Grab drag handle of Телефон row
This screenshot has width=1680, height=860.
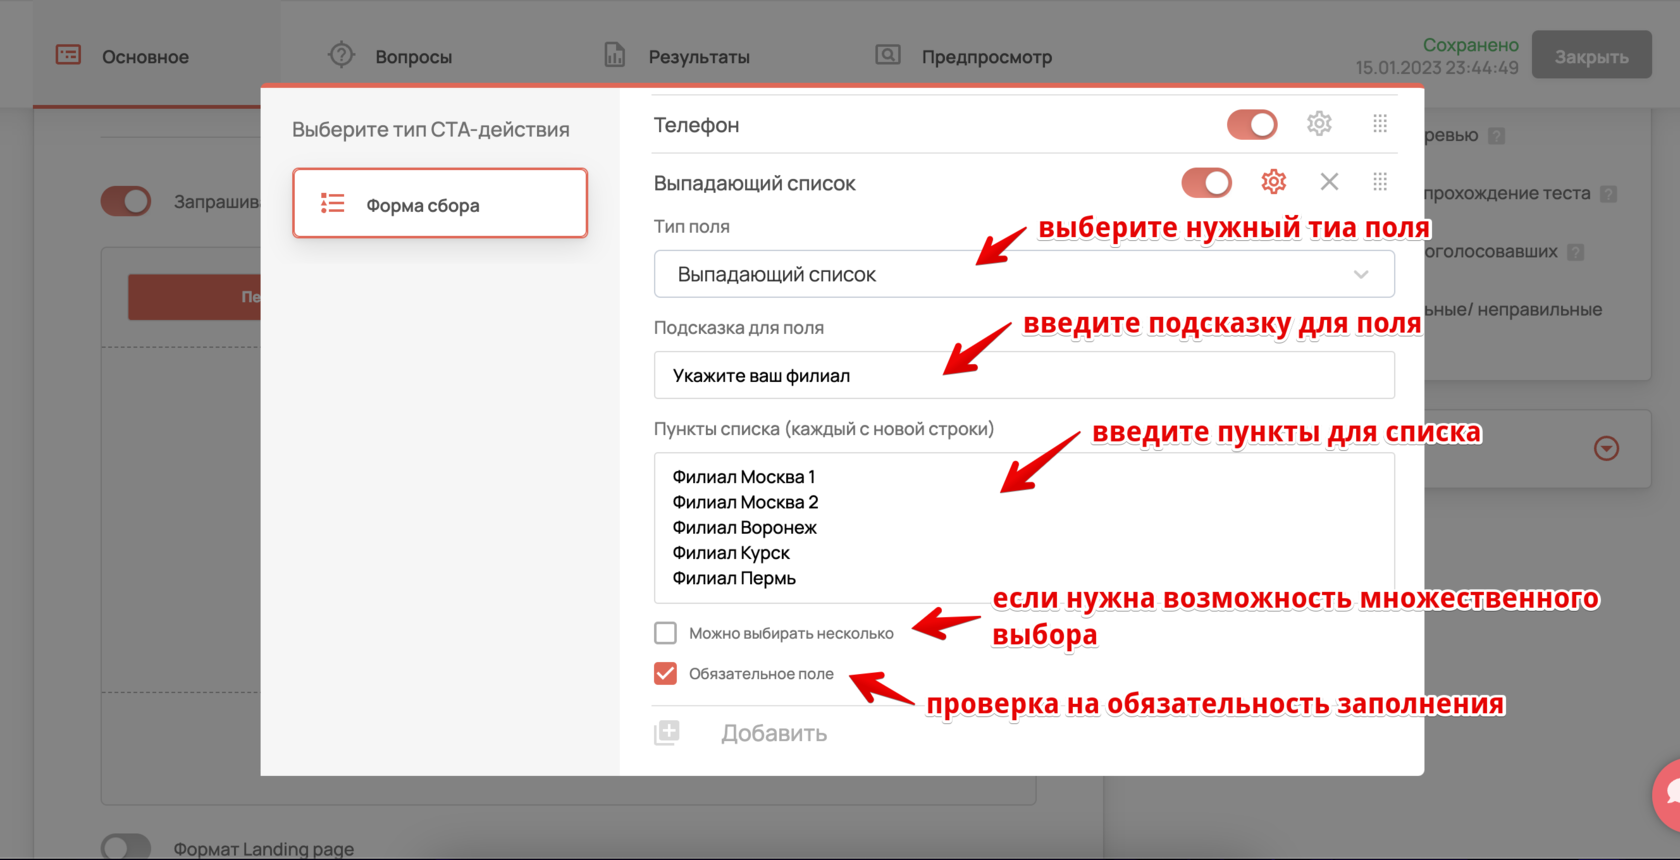[1380, 124]
